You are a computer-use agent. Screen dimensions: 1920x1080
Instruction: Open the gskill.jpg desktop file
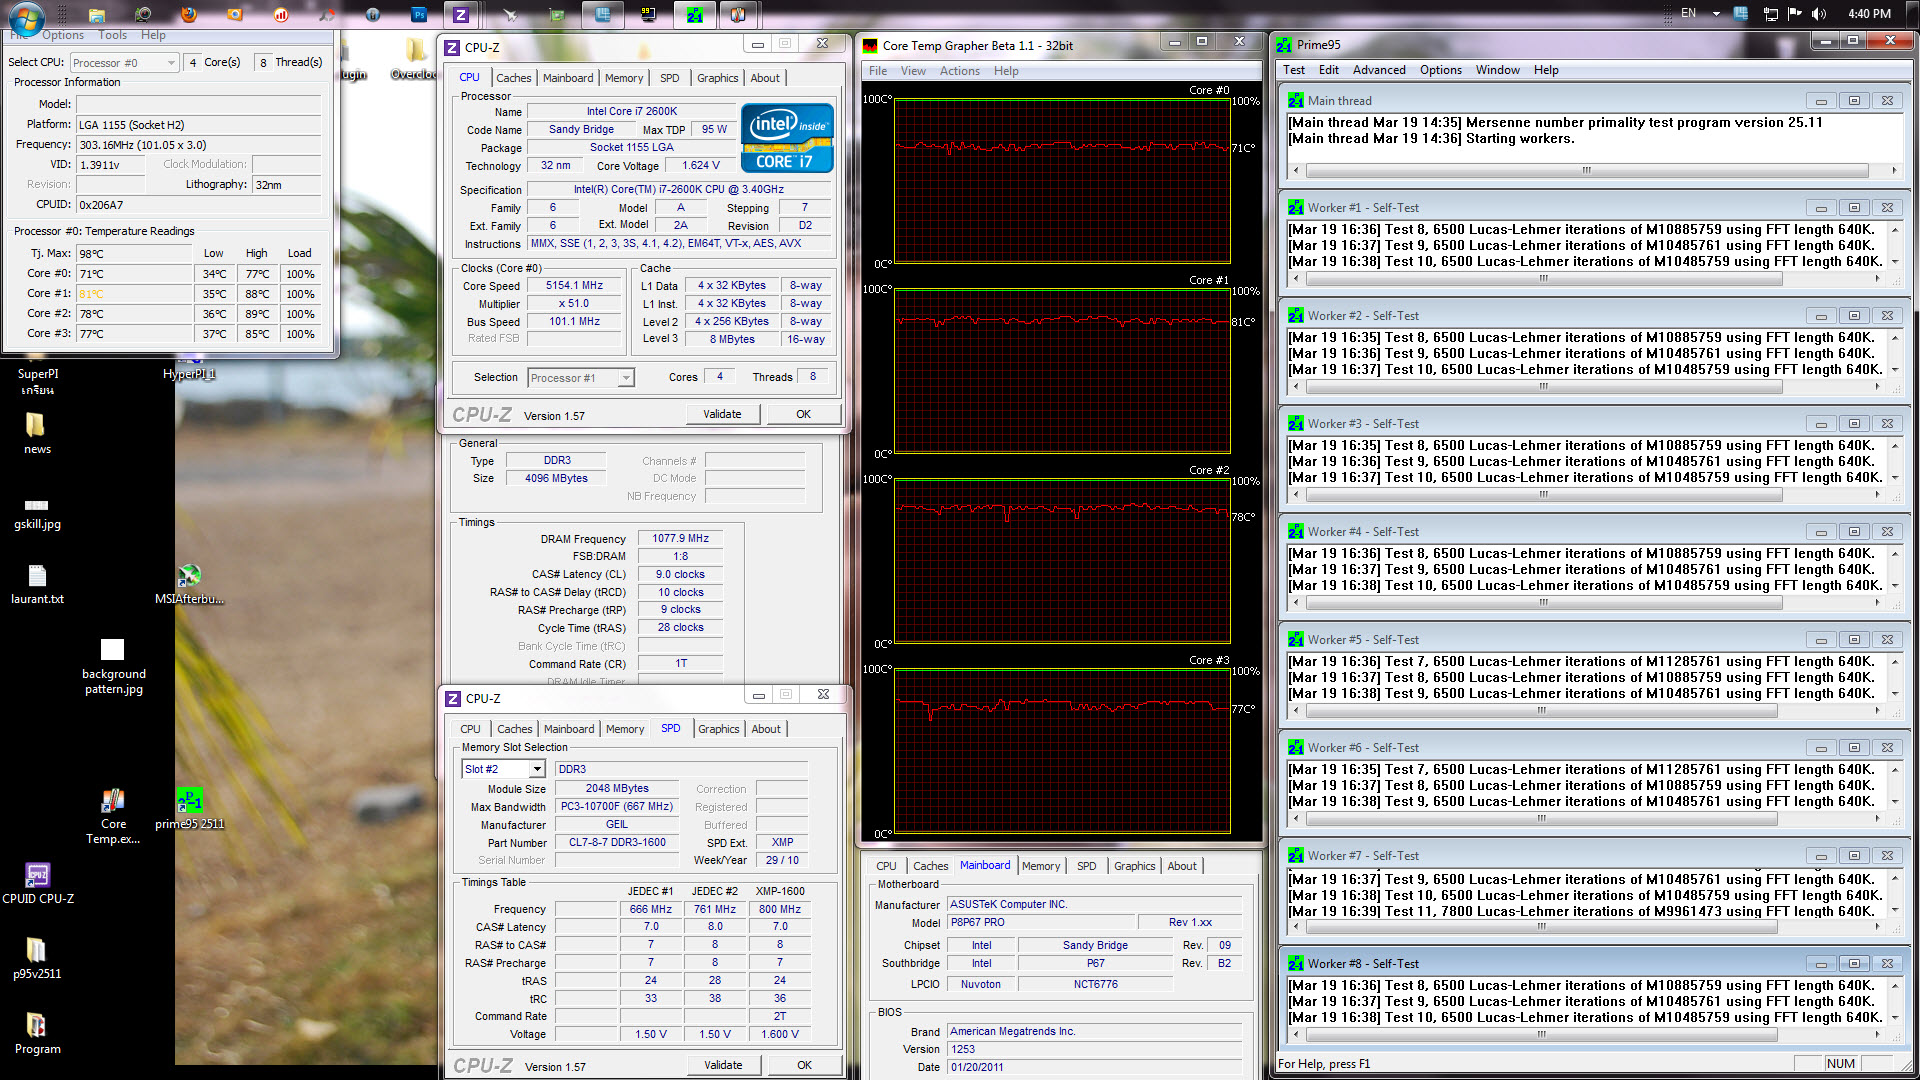point(37,505)
